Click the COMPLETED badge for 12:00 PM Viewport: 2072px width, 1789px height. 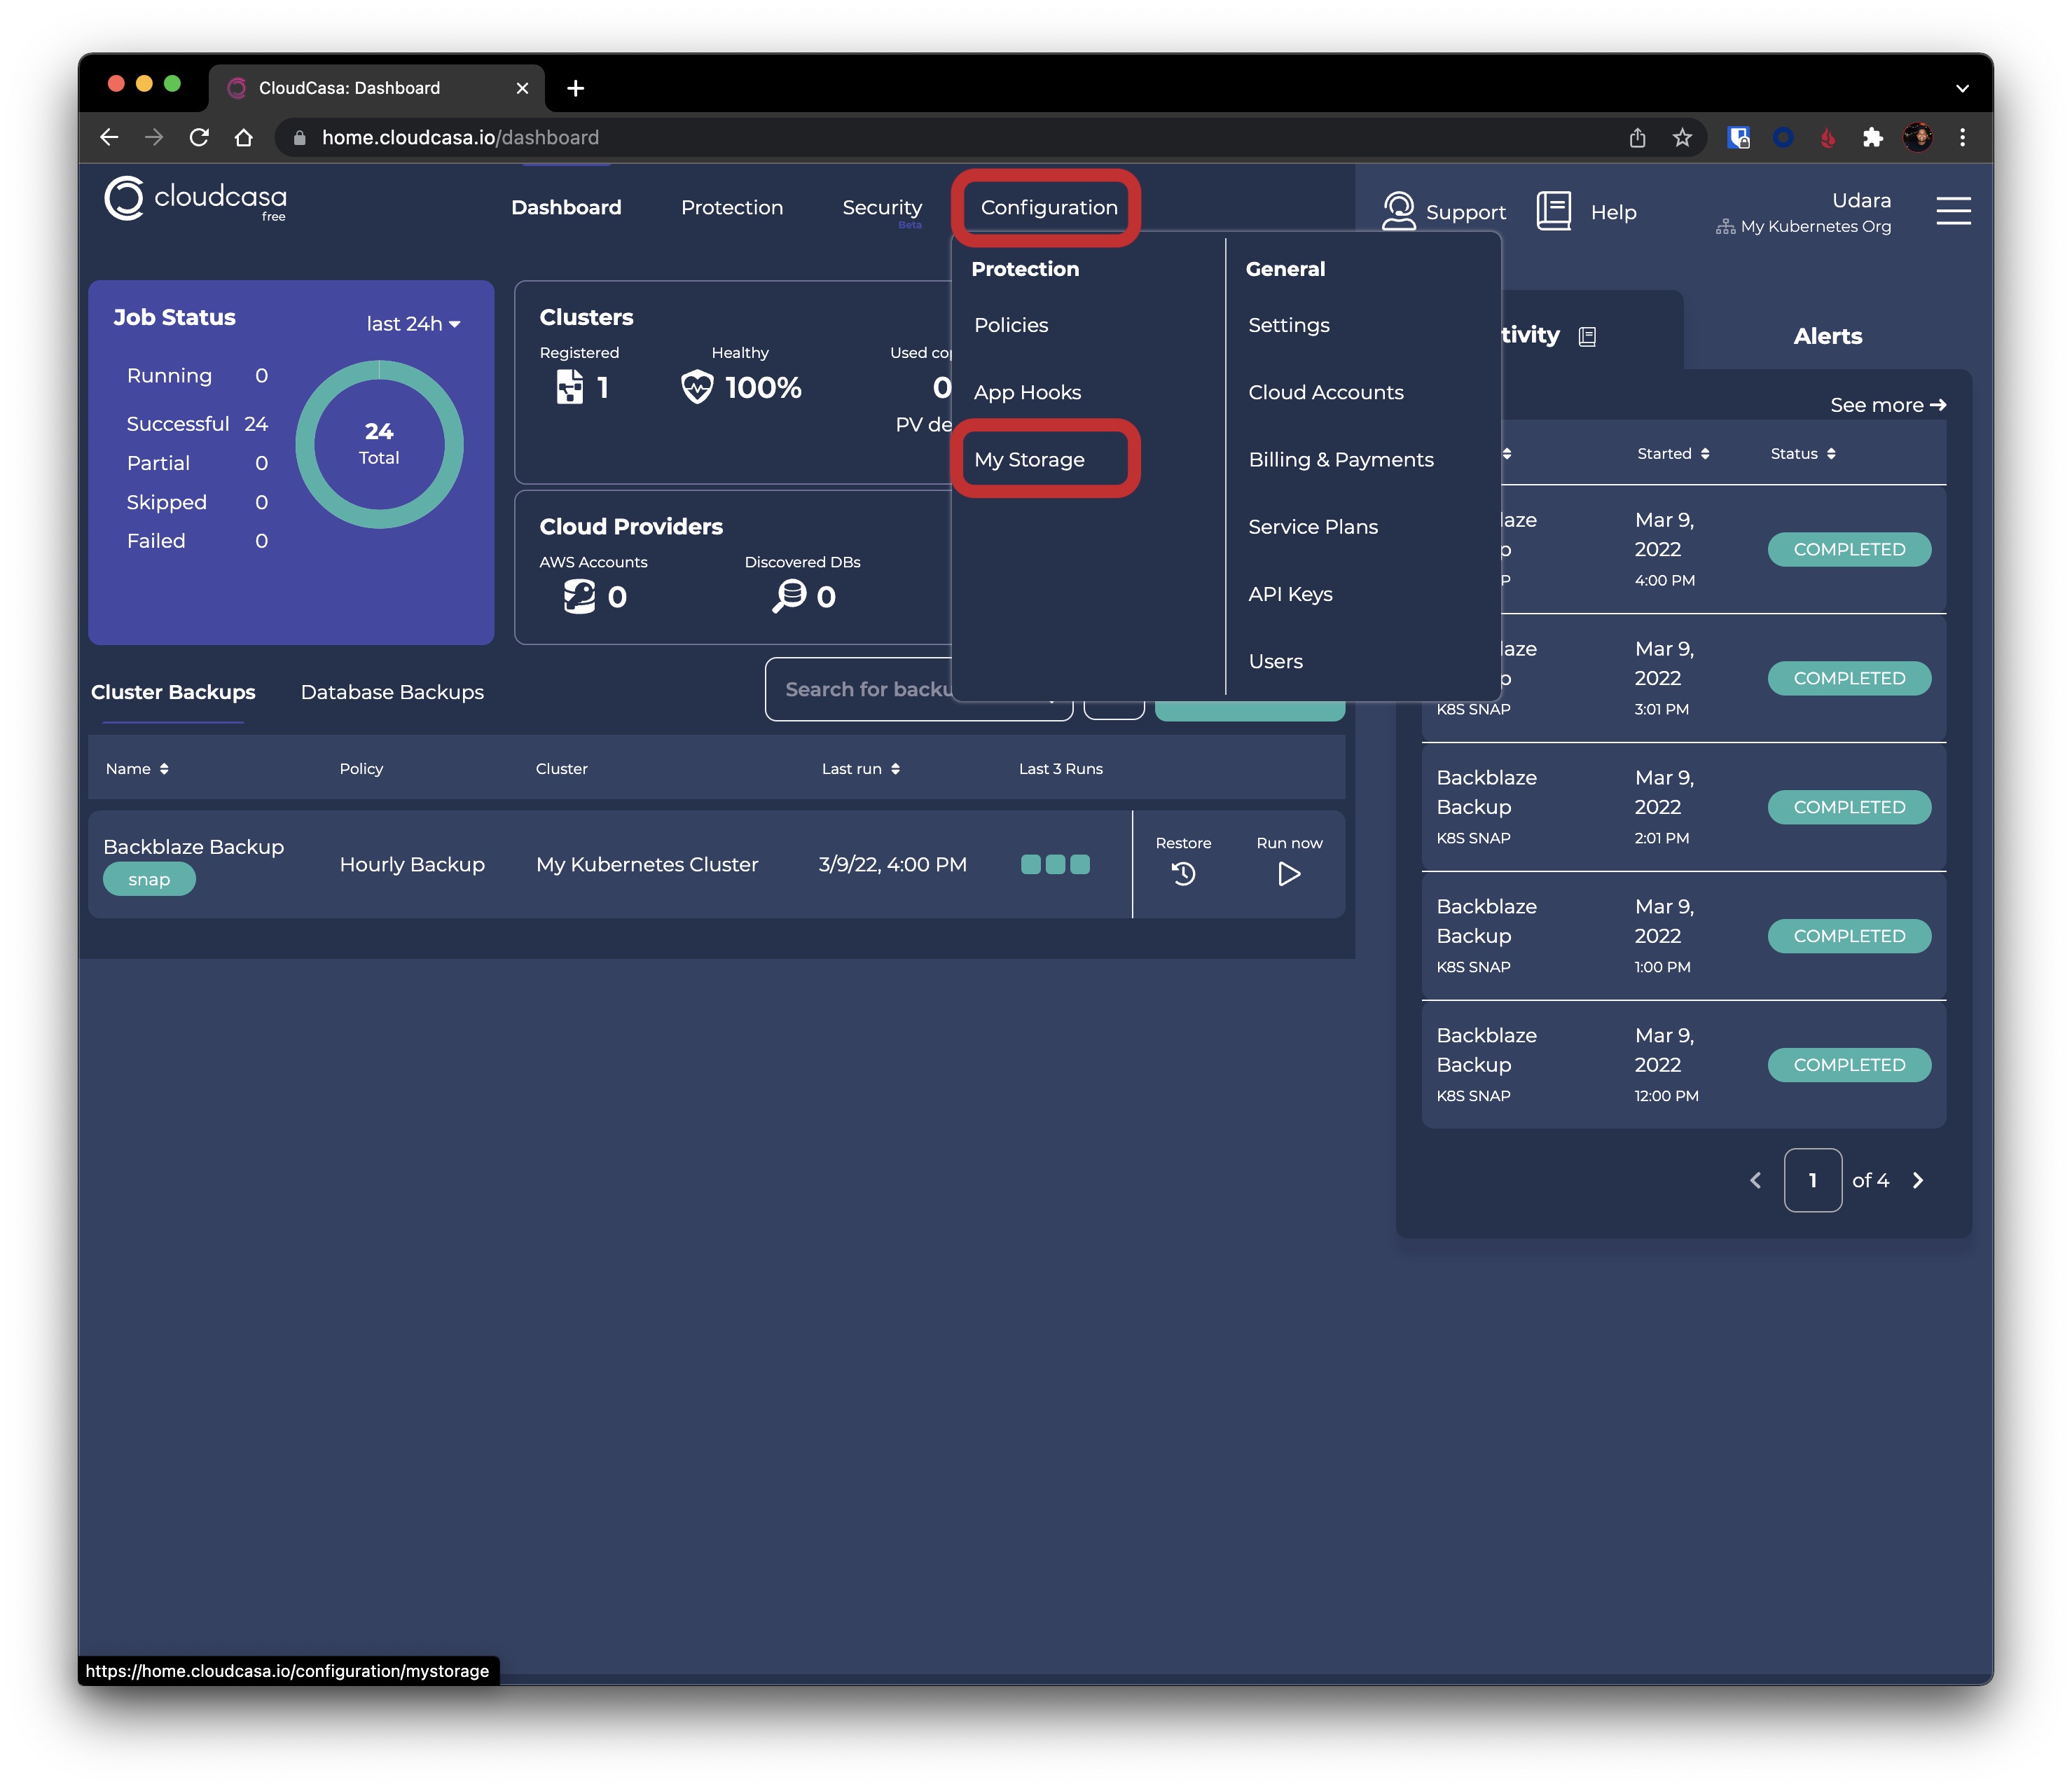(x=1848, y=1064)
